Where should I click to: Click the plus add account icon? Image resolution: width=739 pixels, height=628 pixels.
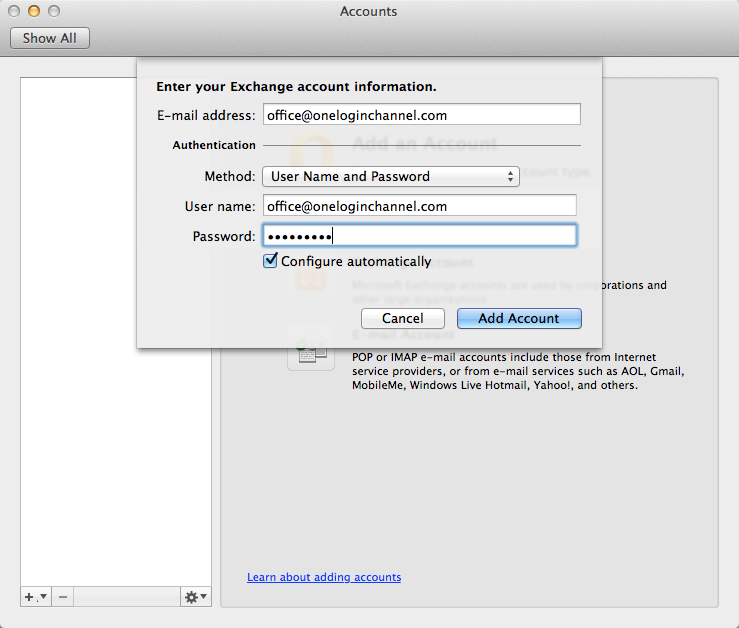[x=35, y=597]
